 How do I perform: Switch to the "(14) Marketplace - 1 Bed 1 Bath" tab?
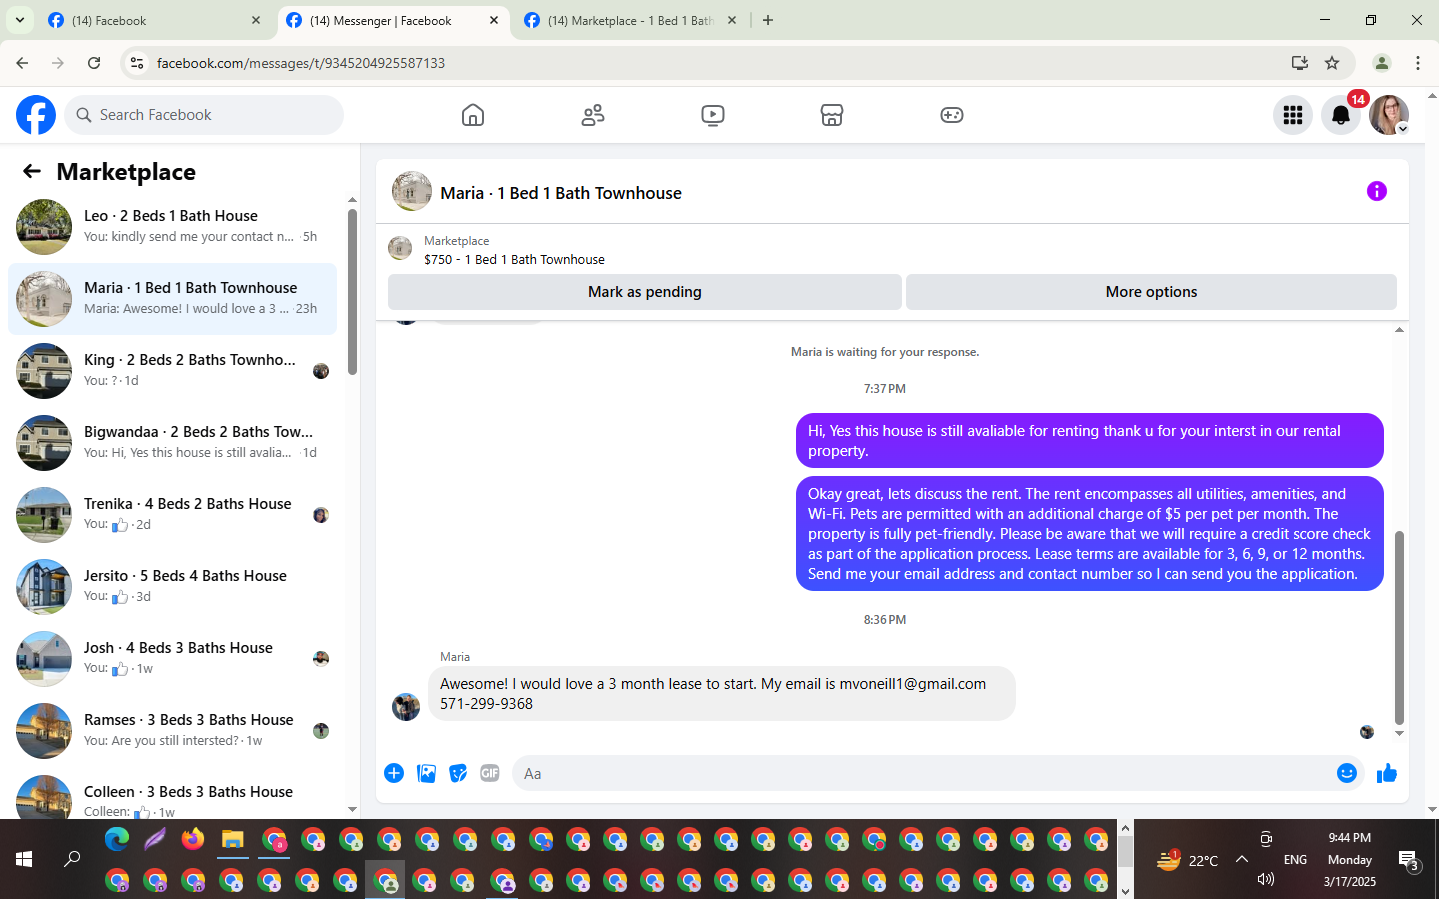[630, 20]
